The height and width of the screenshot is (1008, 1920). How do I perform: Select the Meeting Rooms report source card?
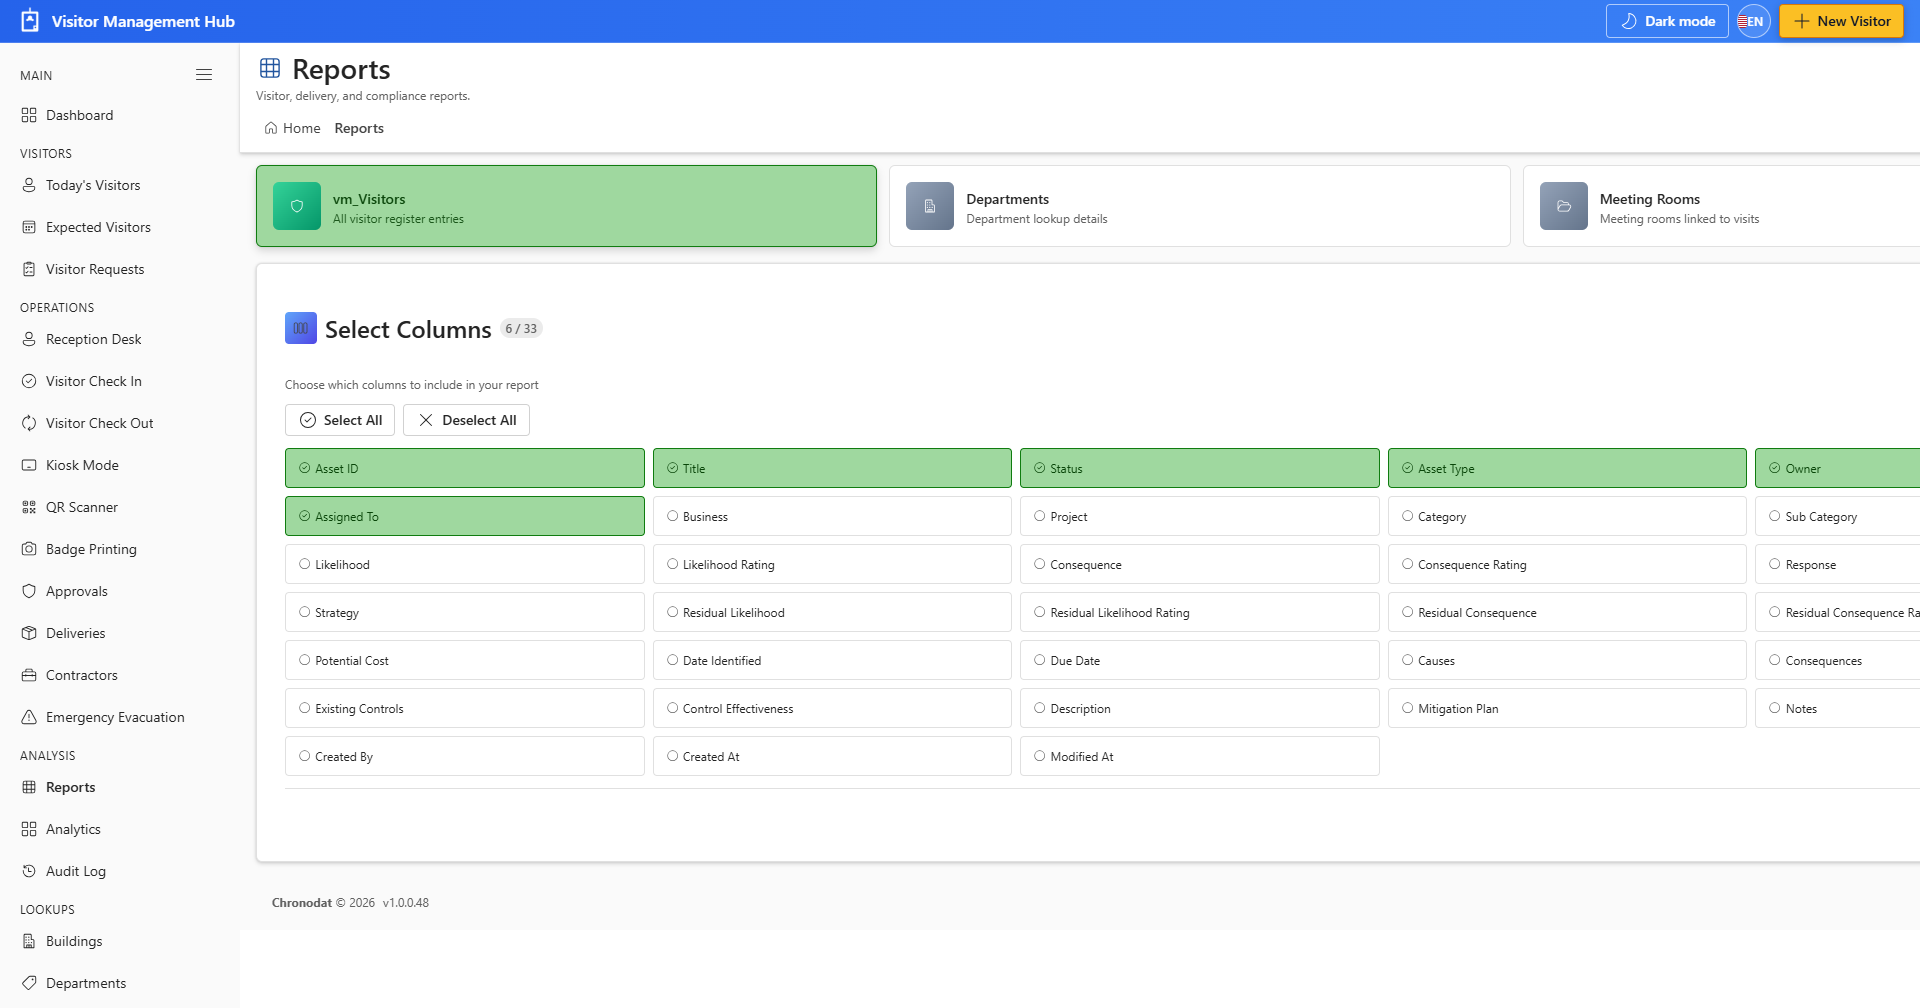pos(1722,206)
